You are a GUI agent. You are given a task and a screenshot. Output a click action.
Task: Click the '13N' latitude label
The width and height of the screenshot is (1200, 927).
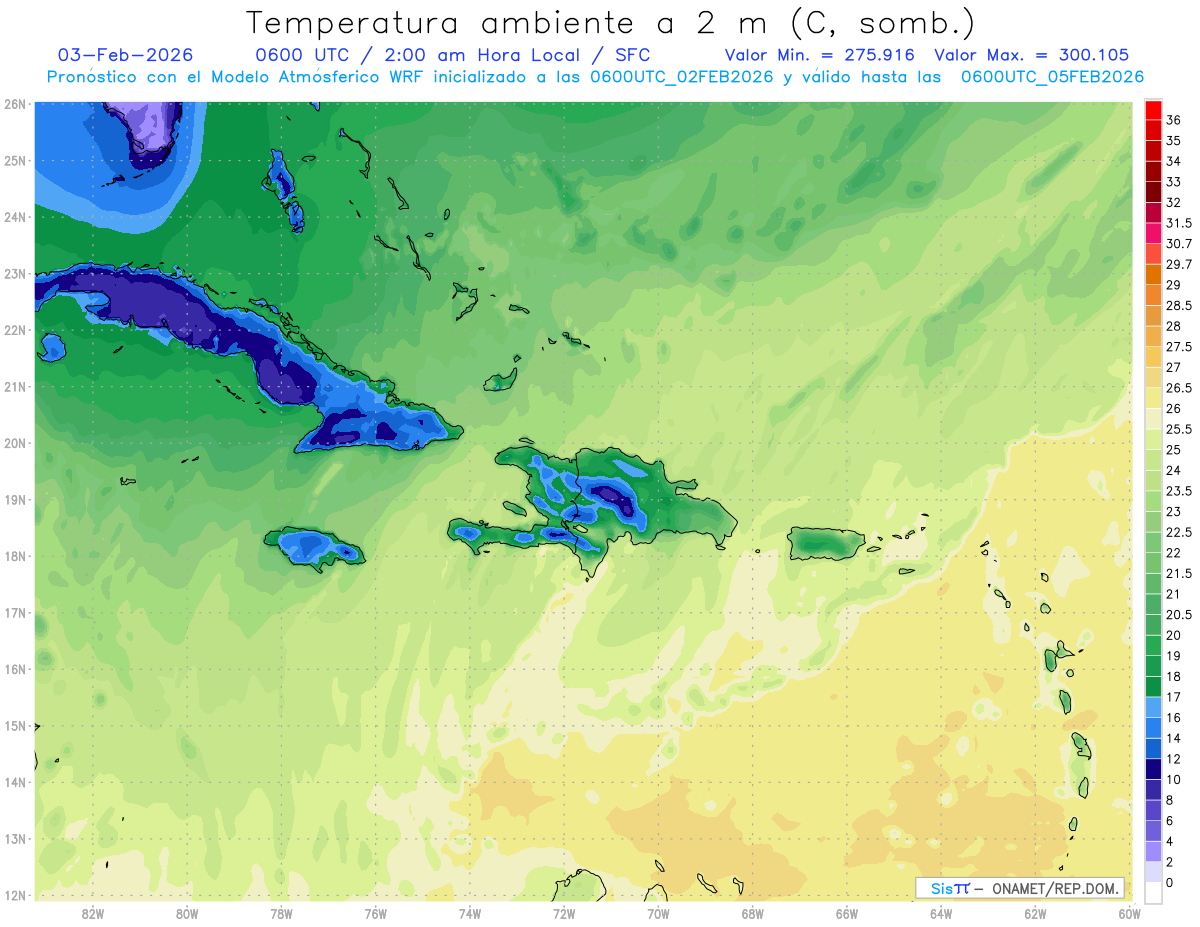pyautogui.click(x=15, y=838)
